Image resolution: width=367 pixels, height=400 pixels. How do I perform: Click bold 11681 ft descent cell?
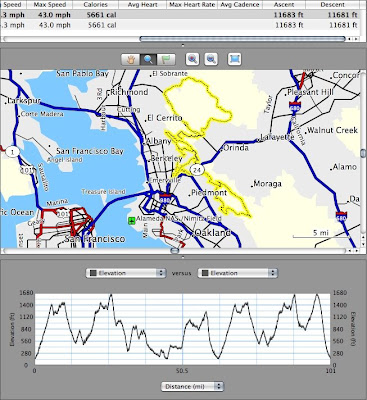pyautogui.click(x=342, y=15)
